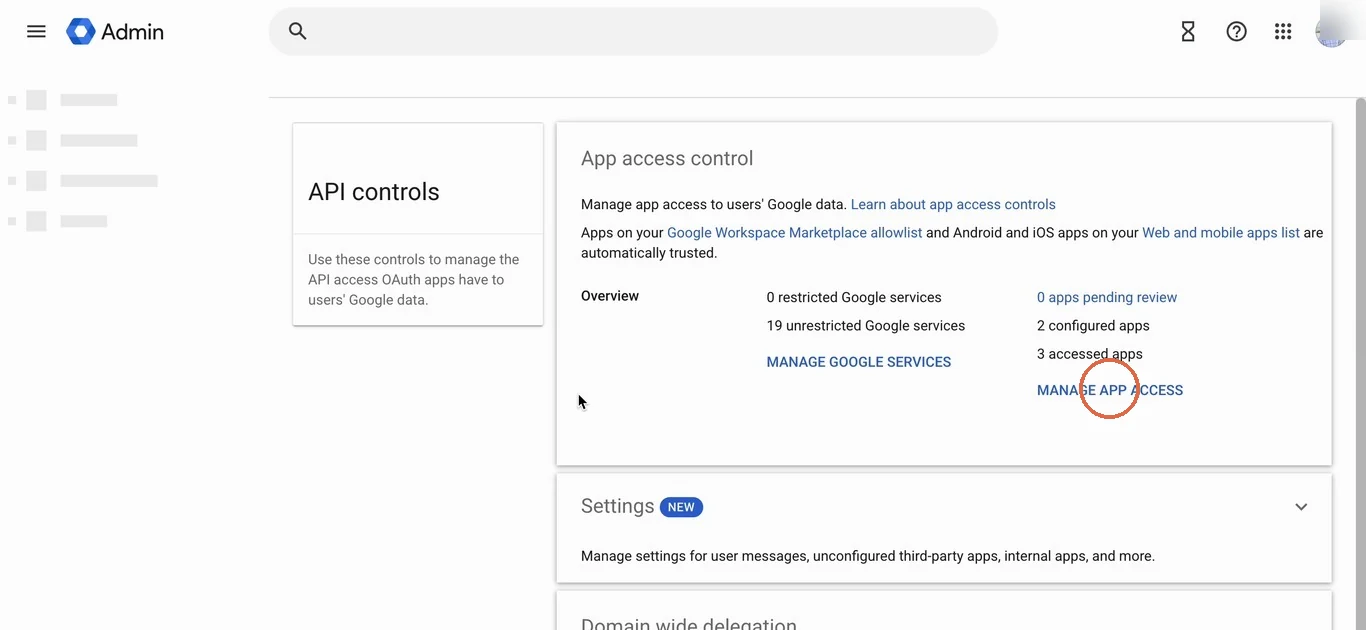Click the App access control heading

click(667, 158)
